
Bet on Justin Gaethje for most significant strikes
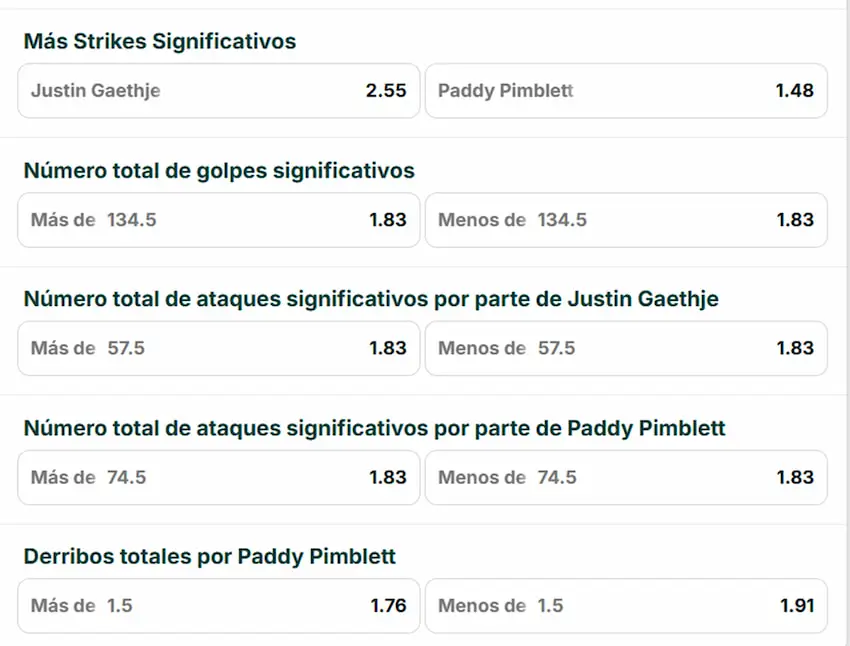coord(218,91)
